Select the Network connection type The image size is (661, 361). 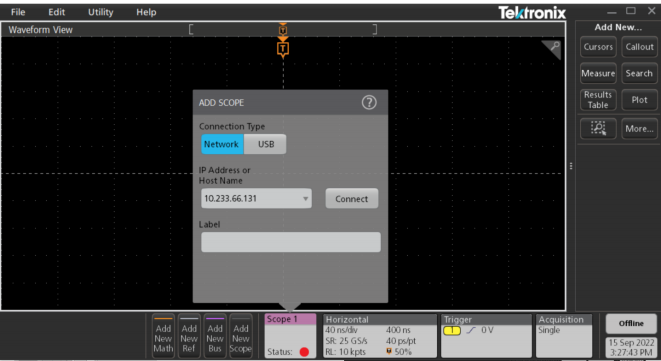coord(222,144)
